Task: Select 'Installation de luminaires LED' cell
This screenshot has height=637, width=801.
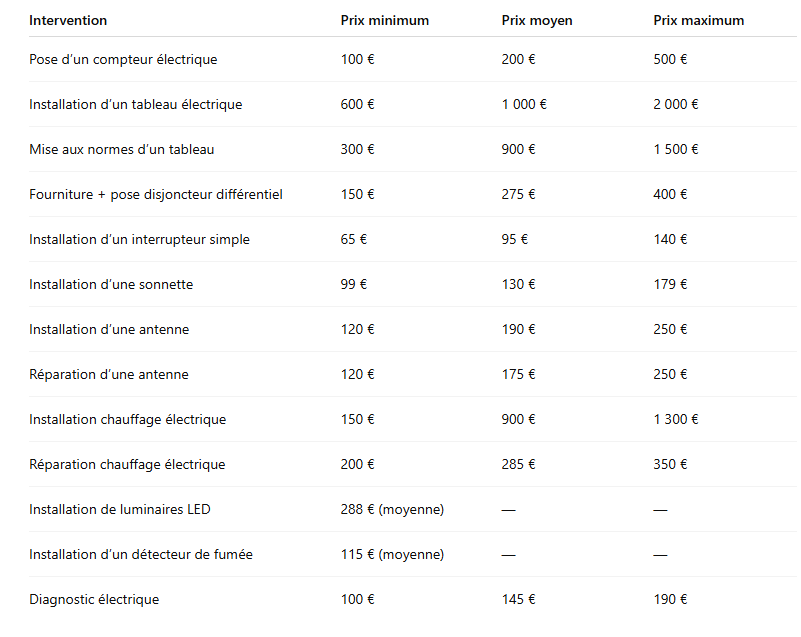Action: point(119,509)
